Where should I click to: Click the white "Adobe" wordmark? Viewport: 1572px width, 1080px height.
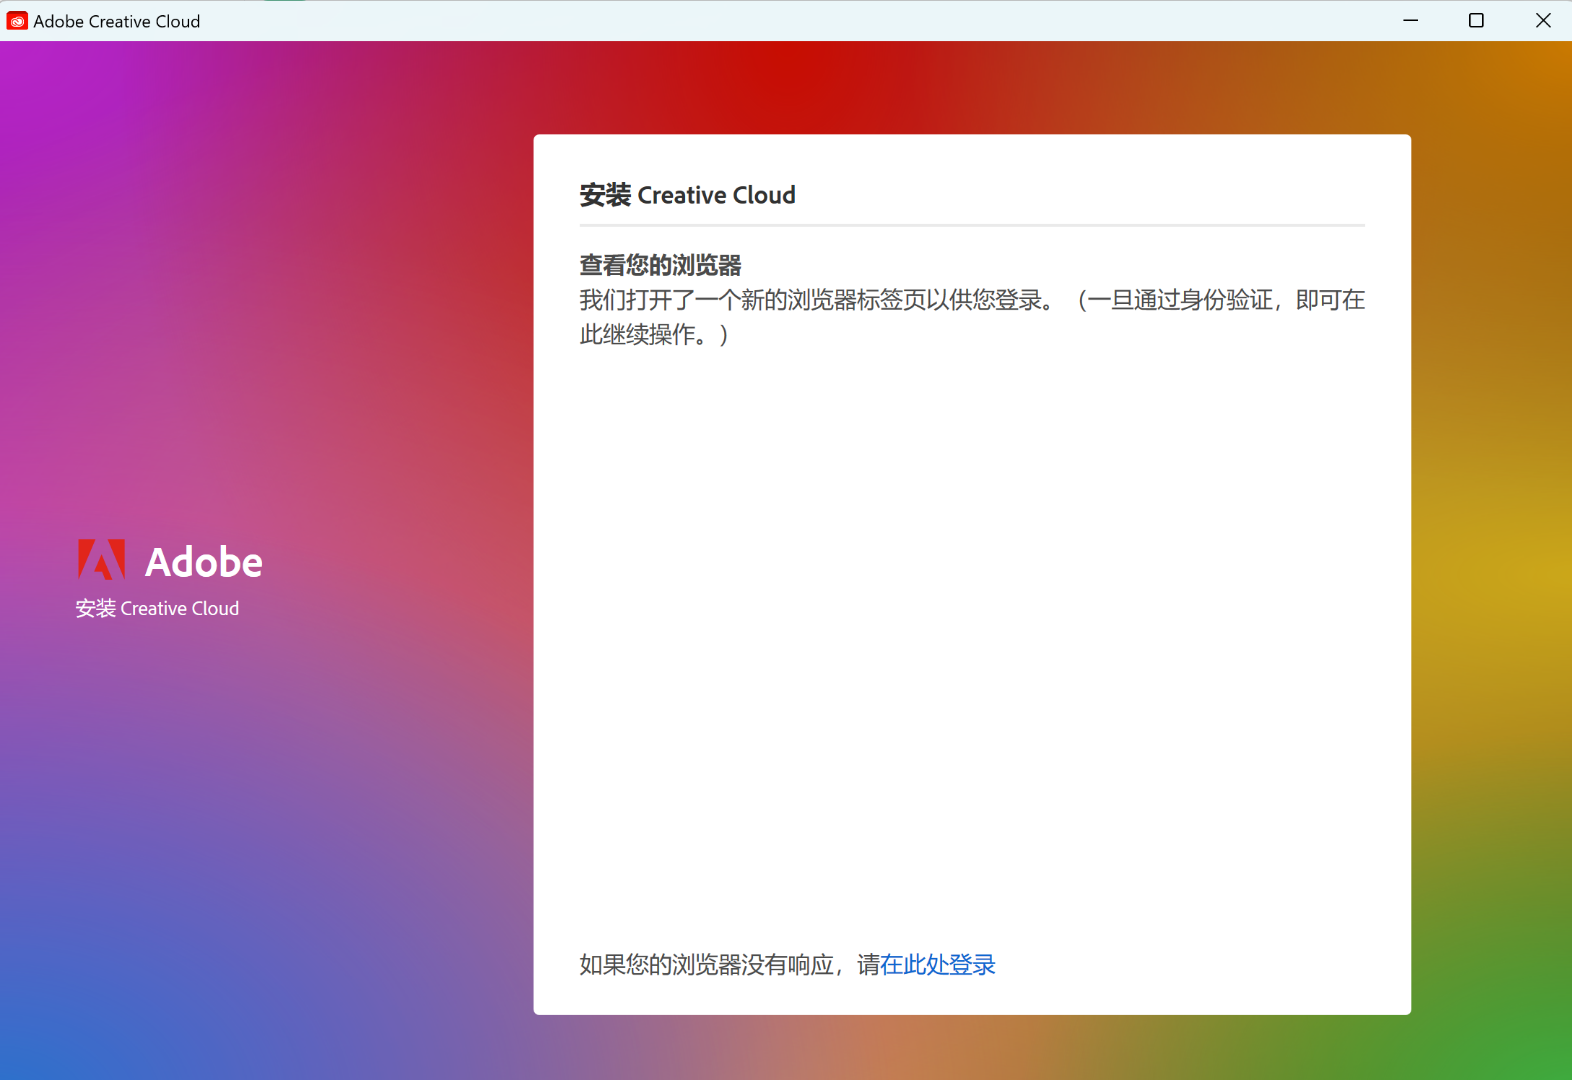tap(204, 563)
